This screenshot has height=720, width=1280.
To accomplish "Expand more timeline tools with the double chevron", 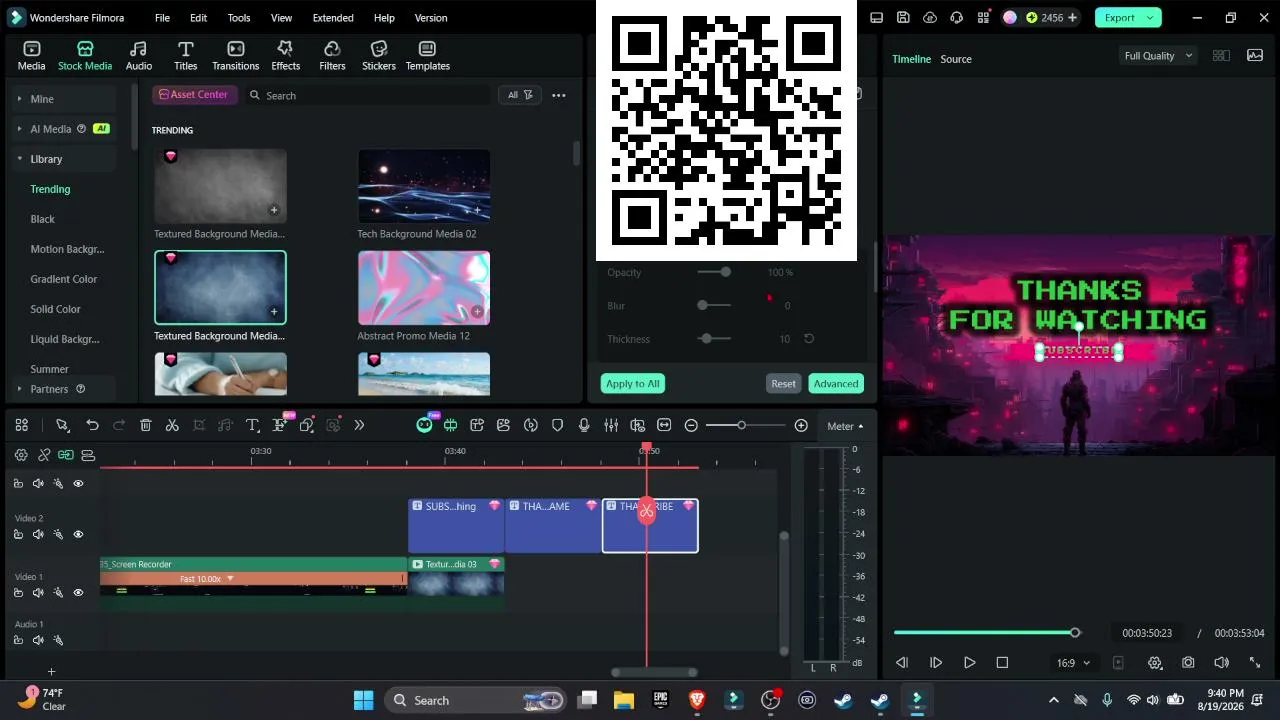I will 359,425.
